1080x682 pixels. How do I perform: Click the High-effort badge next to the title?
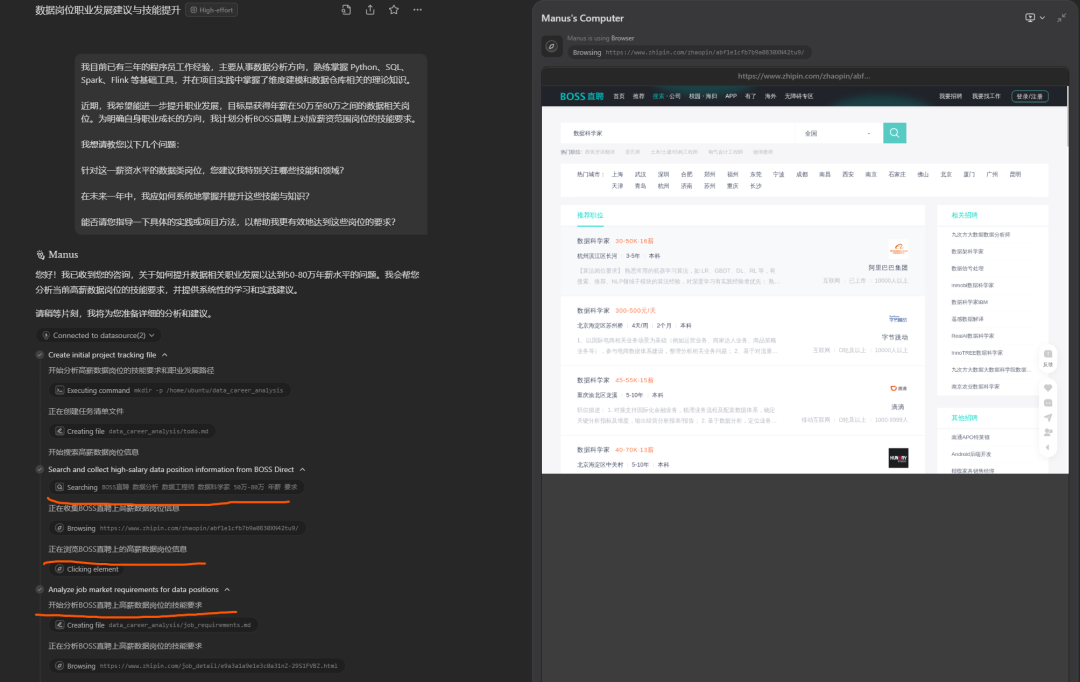coord(211,10)
